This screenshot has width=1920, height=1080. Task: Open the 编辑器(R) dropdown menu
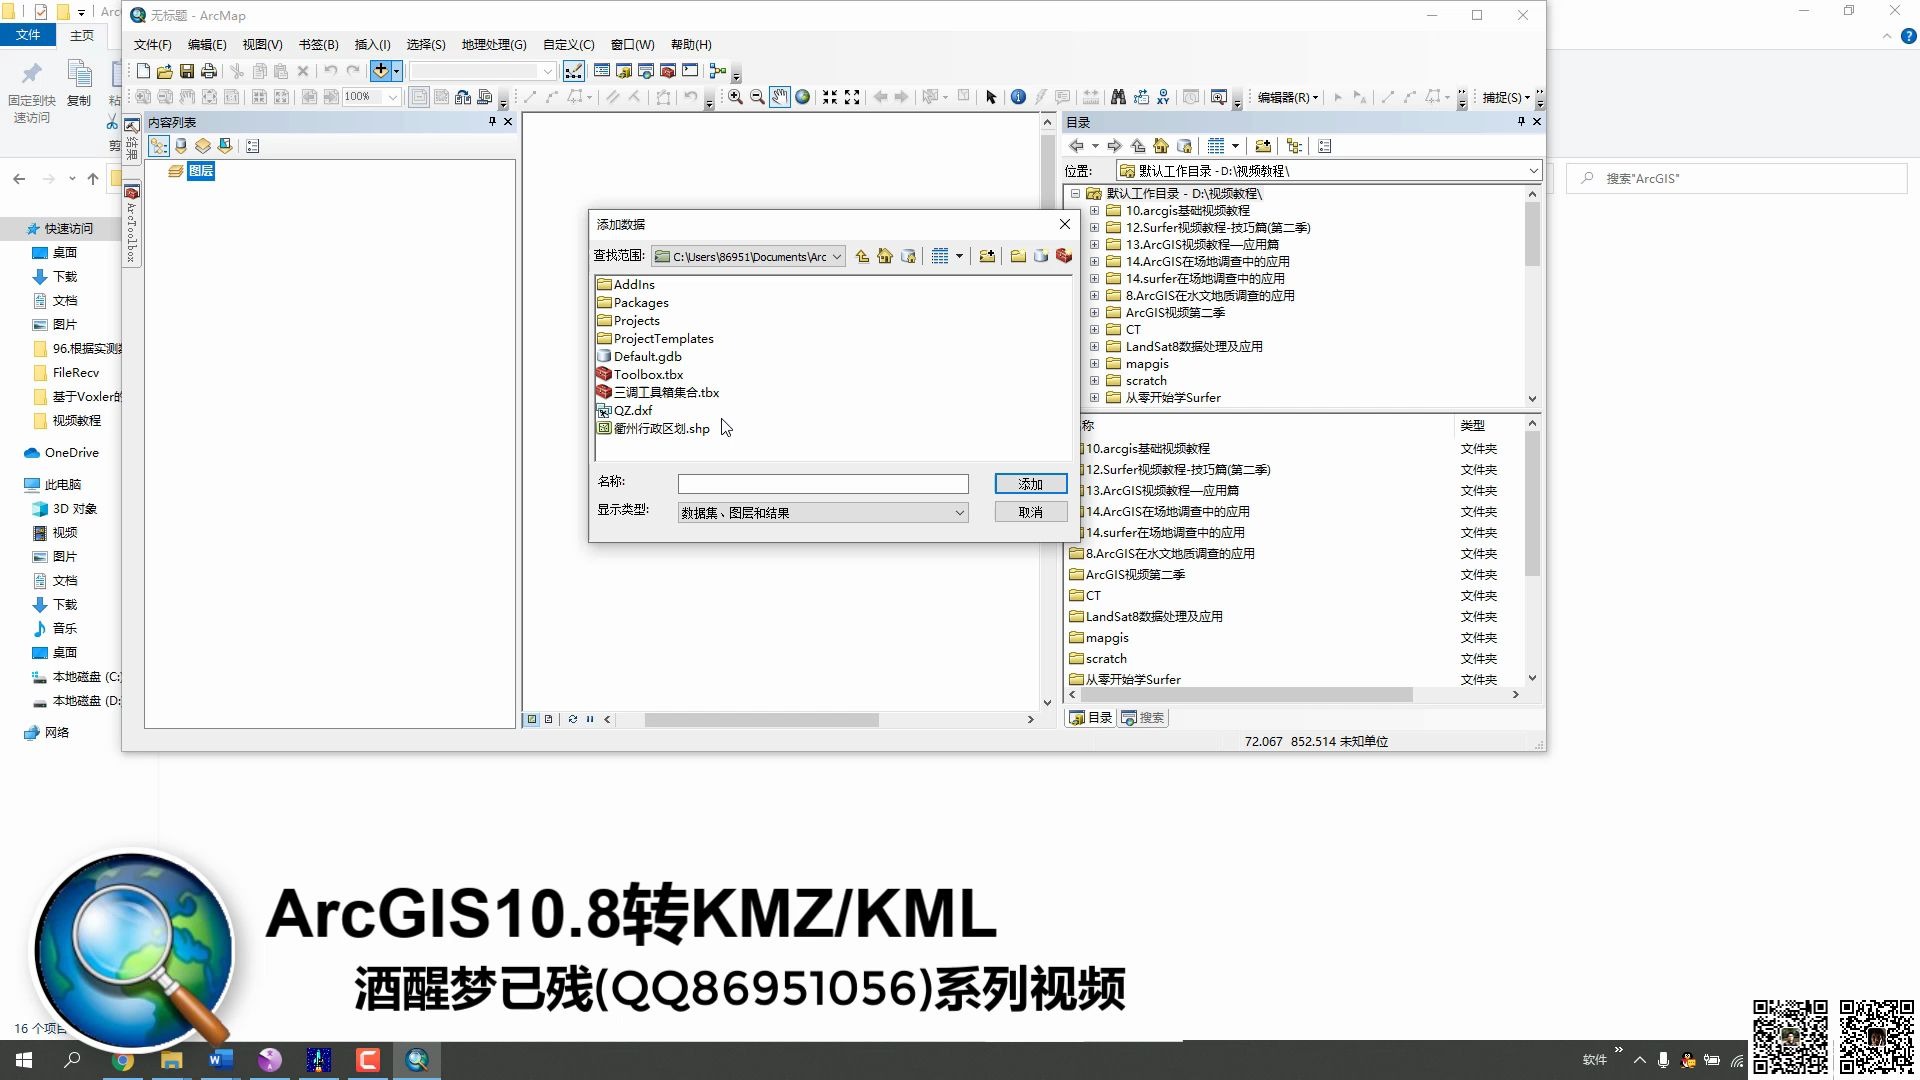(x=1288, y=97)
